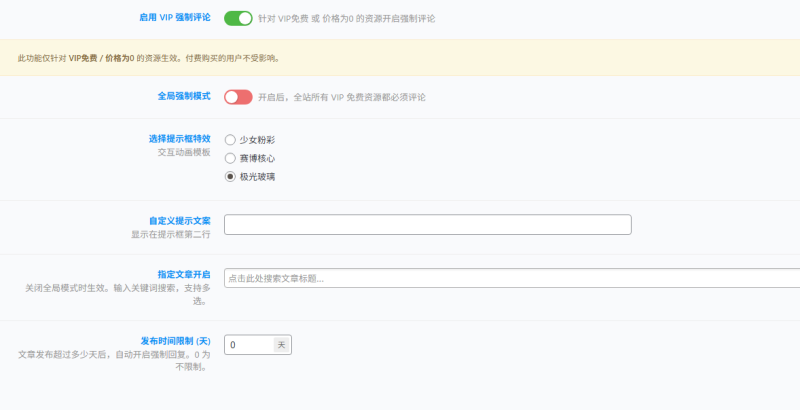This screenshot has height=410, width=800.
Task: Click the 交互动画模板 description text
Action: (x=184, y=153)
